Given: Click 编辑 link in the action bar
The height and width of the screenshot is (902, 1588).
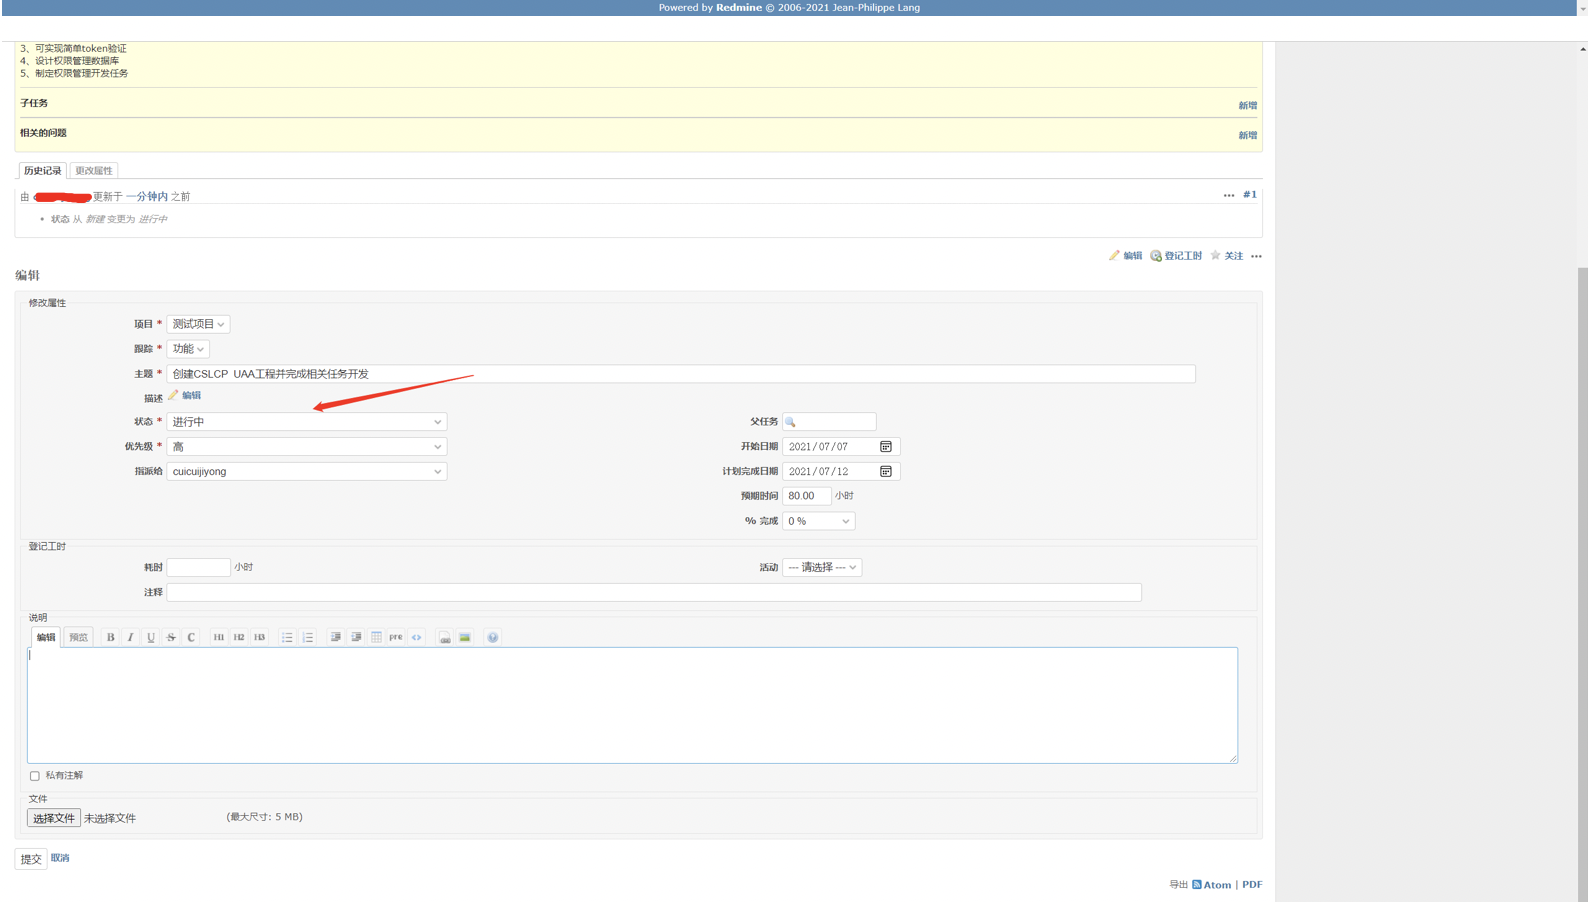Looking at the screenshot, I should [x=1125, y=256].
